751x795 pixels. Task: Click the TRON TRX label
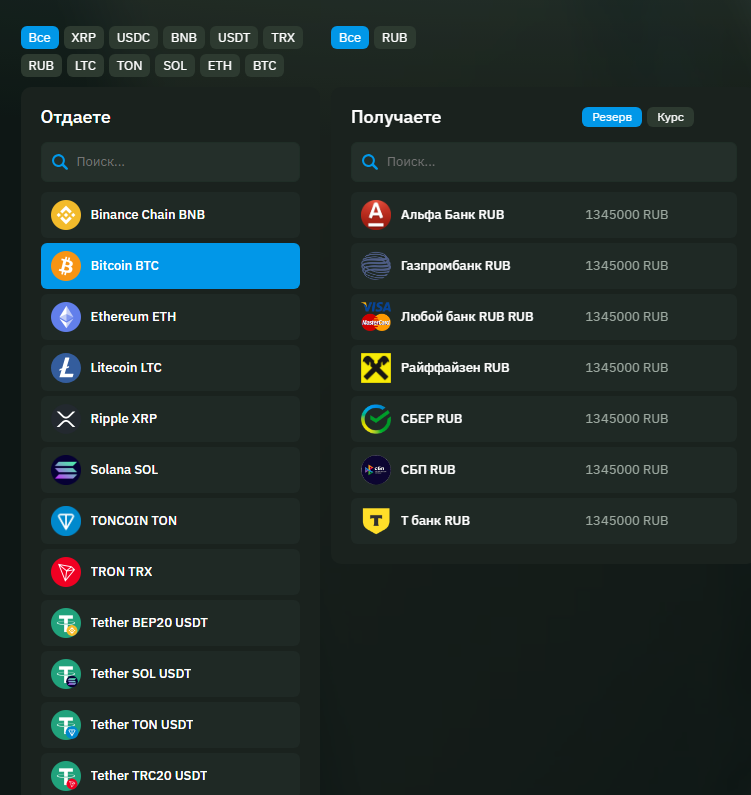click(121, 572)
